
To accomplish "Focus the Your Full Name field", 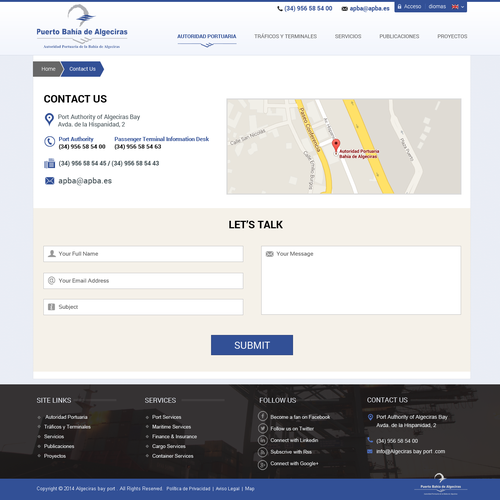I will (143, 254).
